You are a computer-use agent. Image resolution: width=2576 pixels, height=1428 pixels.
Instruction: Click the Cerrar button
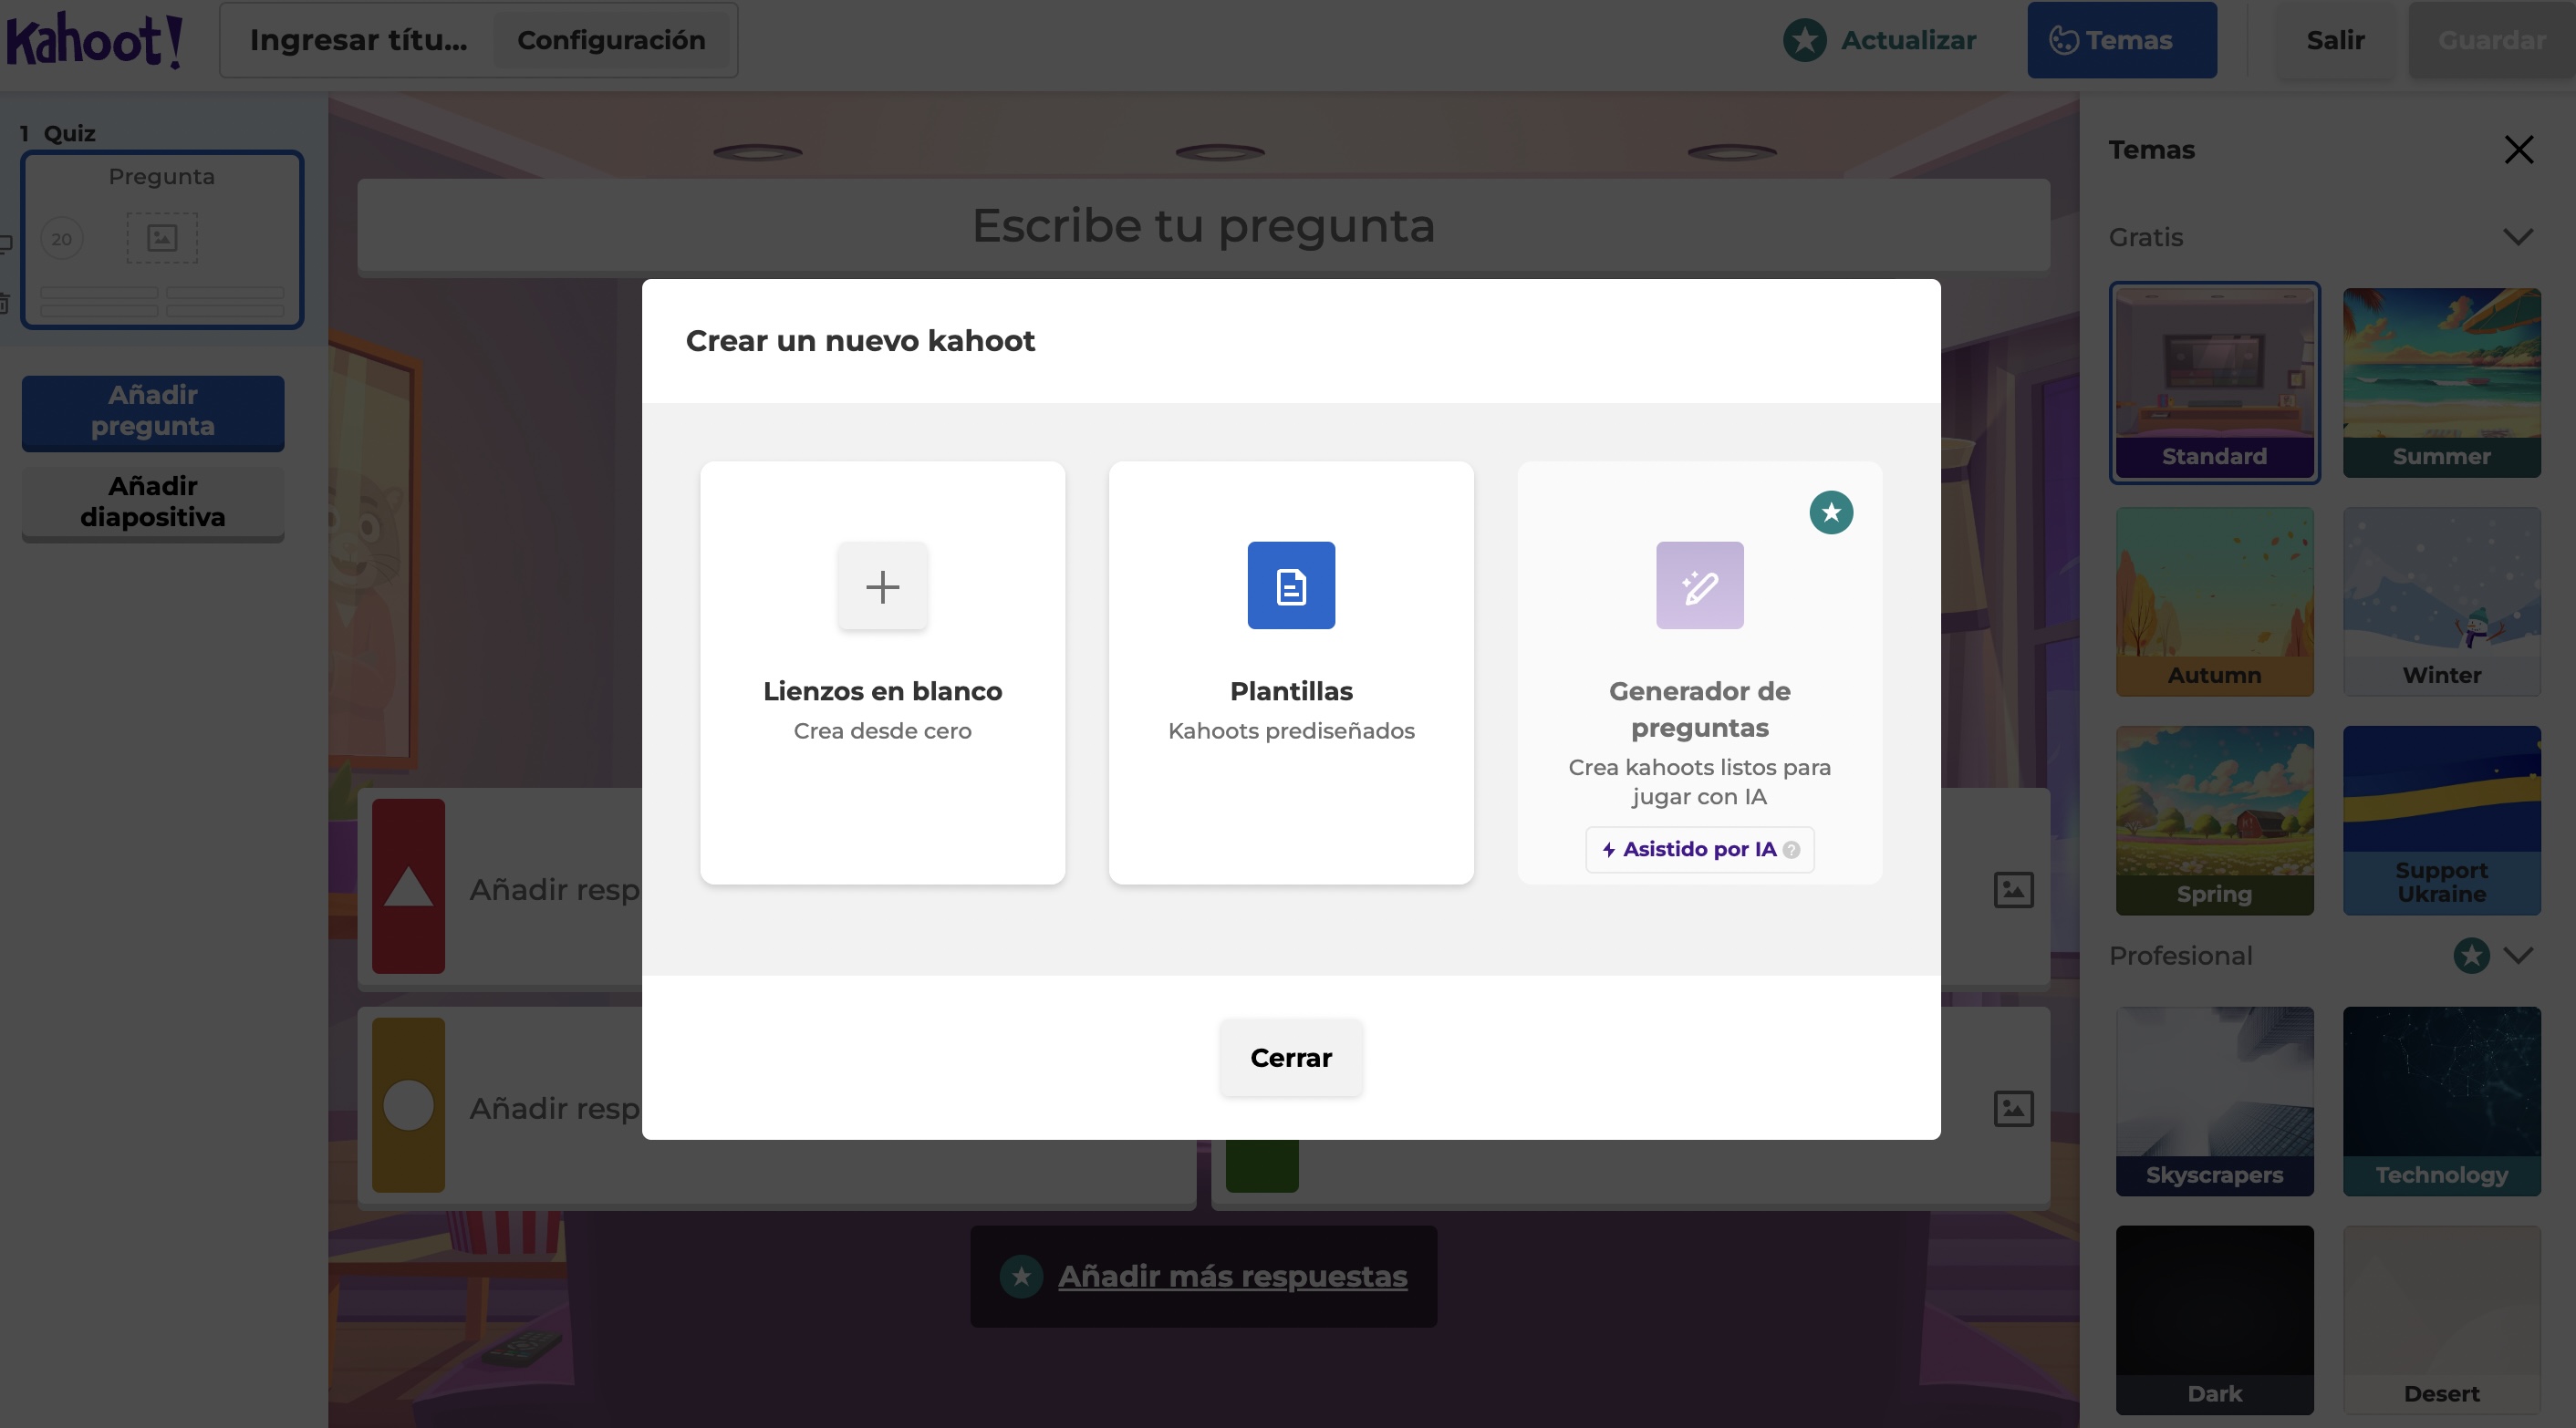[x=1291, y=1058]
